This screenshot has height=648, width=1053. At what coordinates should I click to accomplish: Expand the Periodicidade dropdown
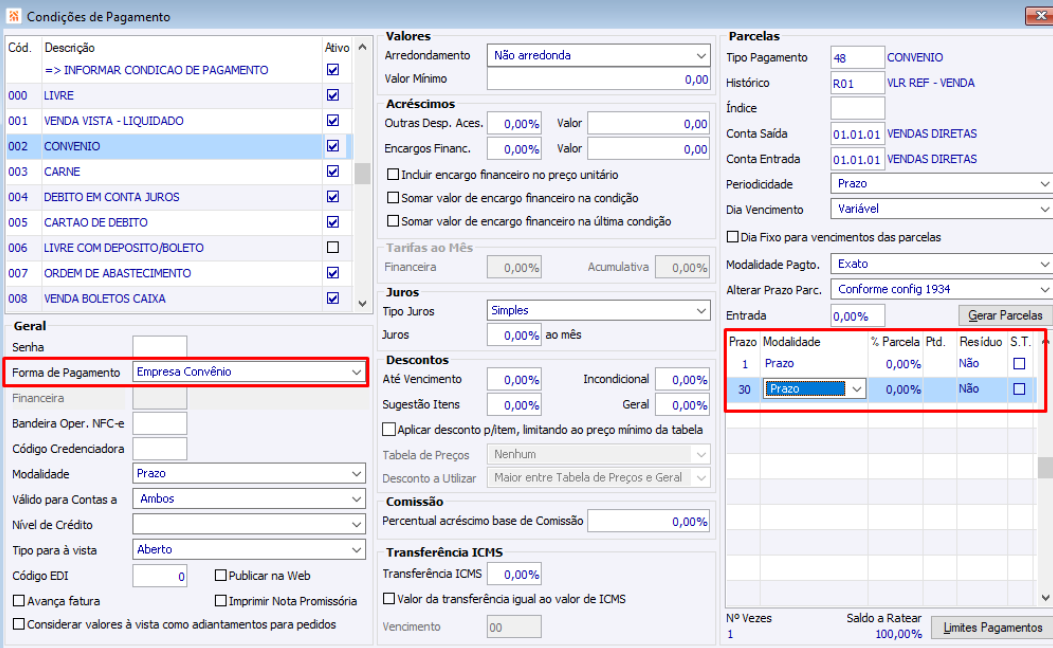pyautogui.click(x=1044, y=184)
